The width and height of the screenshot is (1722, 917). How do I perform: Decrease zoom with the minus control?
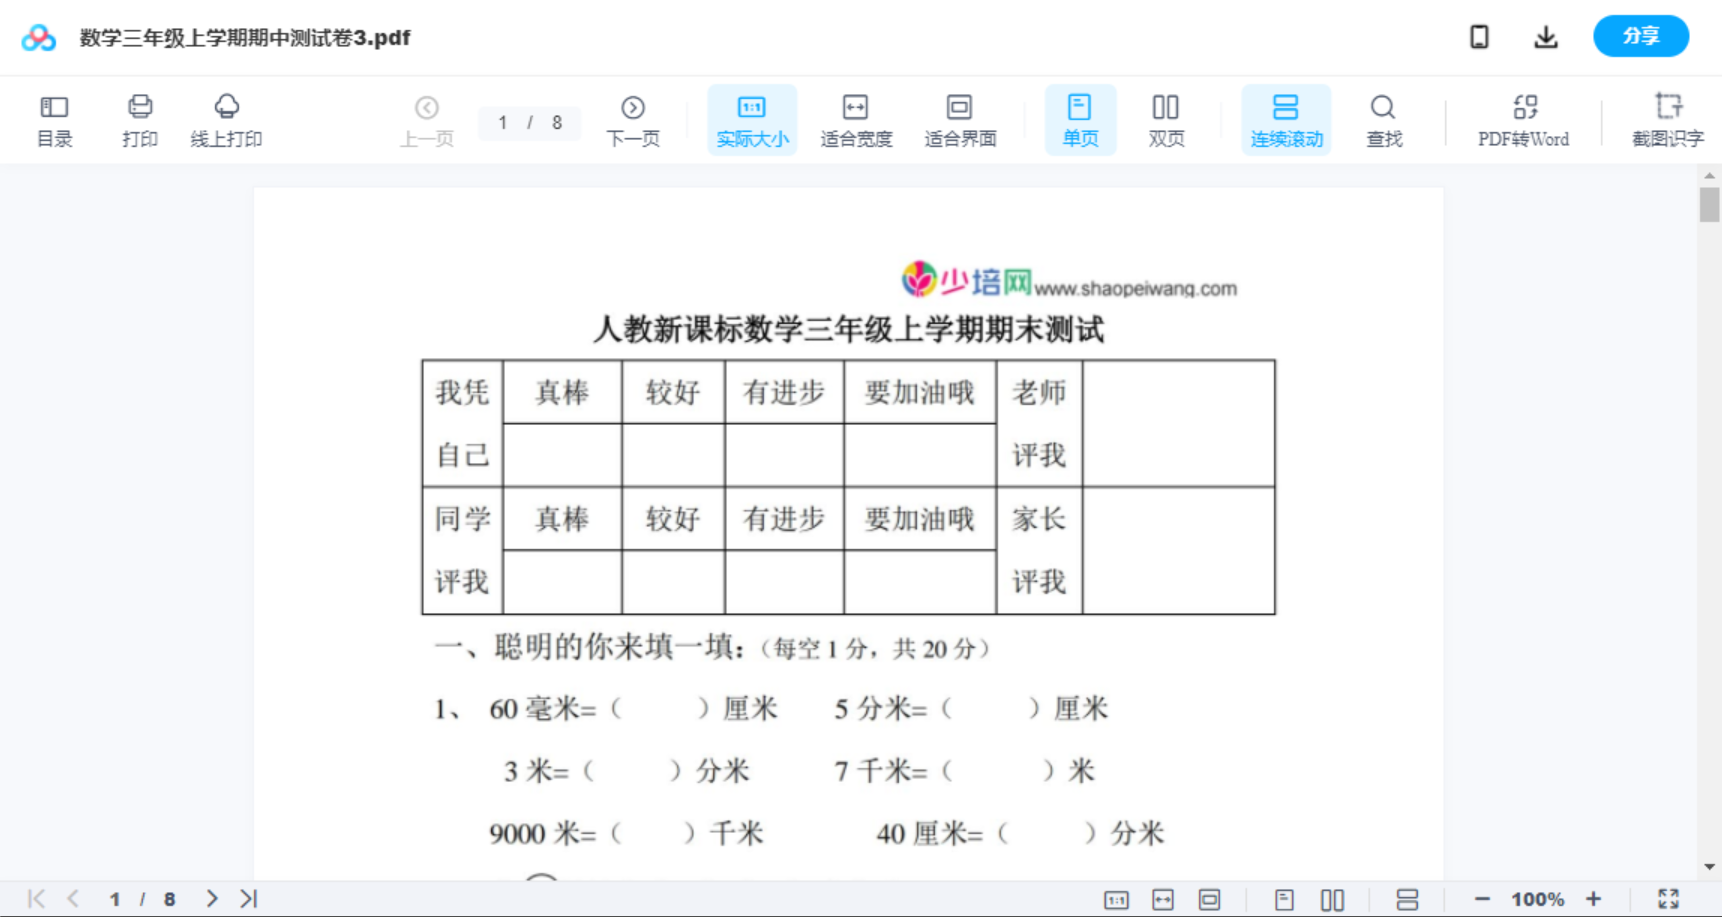pyautogui.click(x=1485, y=897)
